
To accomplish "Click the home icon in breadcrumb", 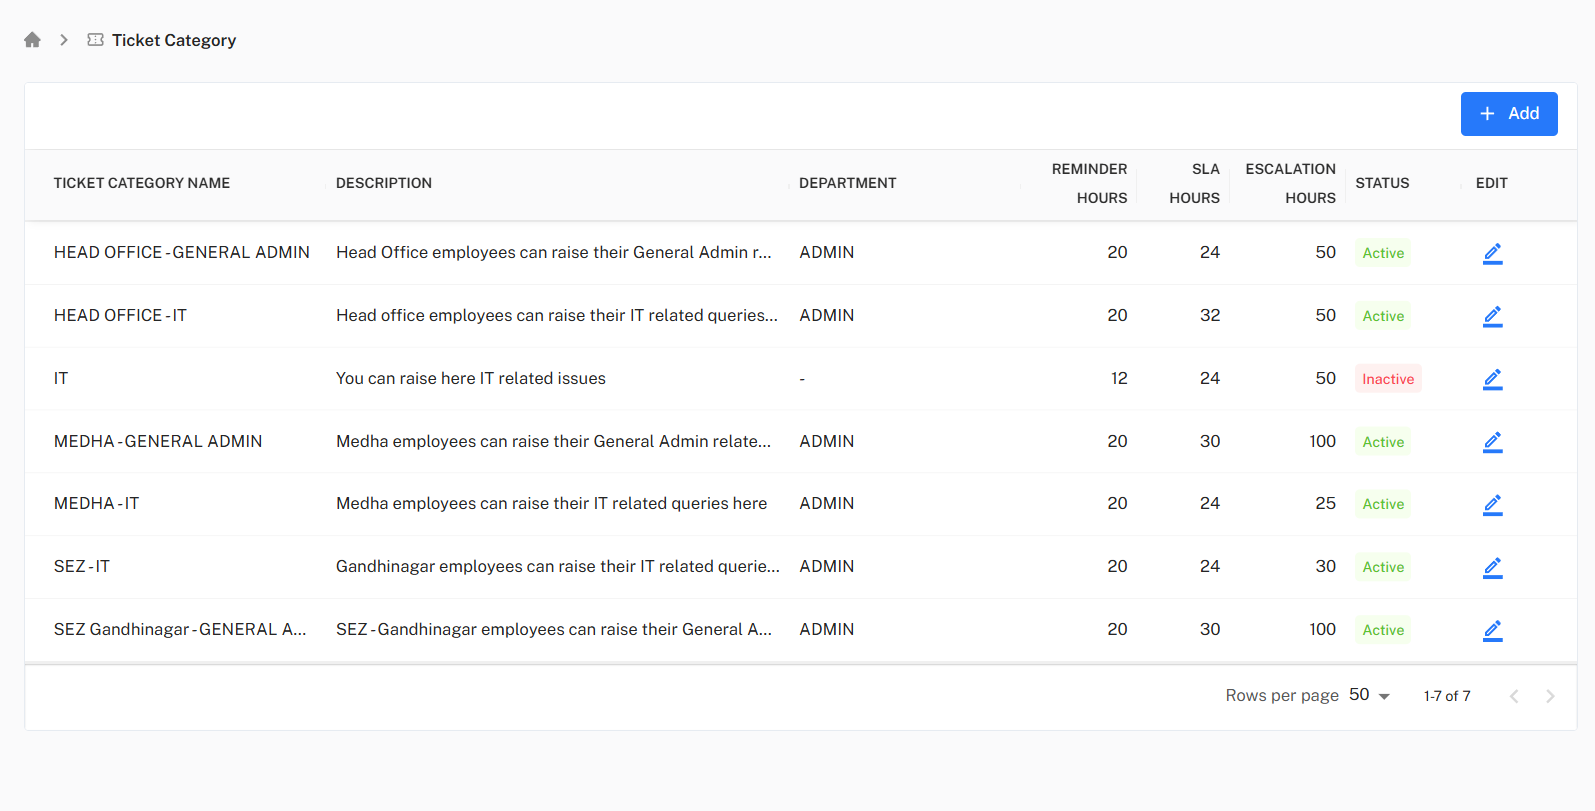I will point(32,40).
